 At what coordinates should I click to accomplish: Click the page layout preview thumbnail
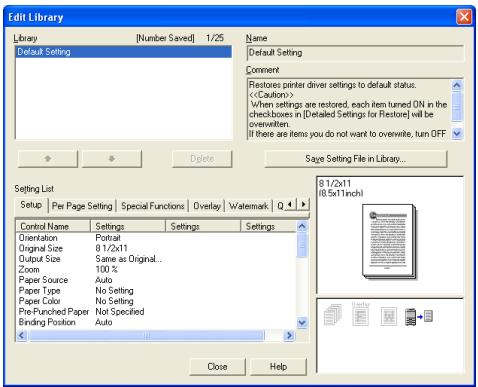click(389, 241)
